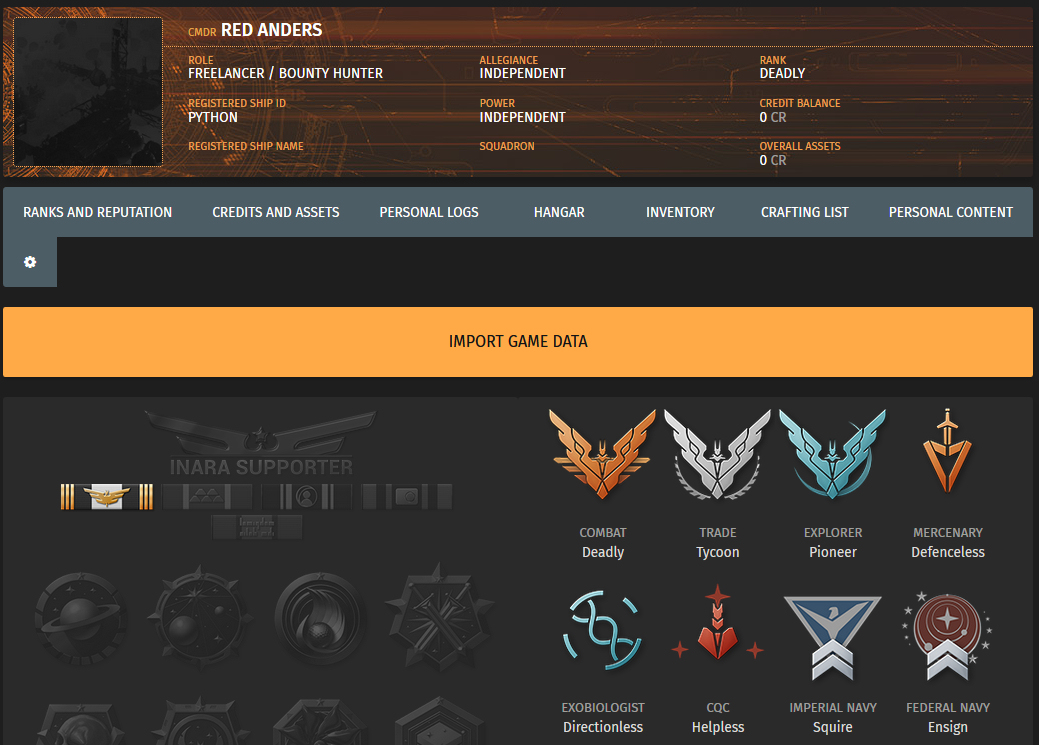Click the Defenceless rank label
1039x745 pixels.
click(x=948, y=552)
